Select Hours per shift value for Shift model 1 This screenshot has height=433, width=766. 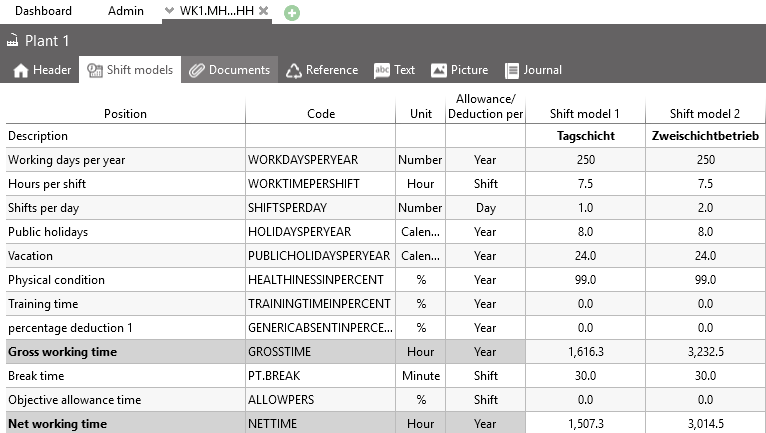coord(585,184)
